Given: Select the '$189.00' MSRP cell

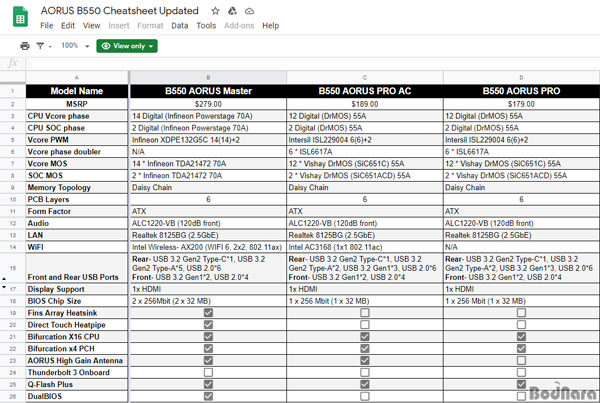Looking at the screenshot, I should click(365, 104).
